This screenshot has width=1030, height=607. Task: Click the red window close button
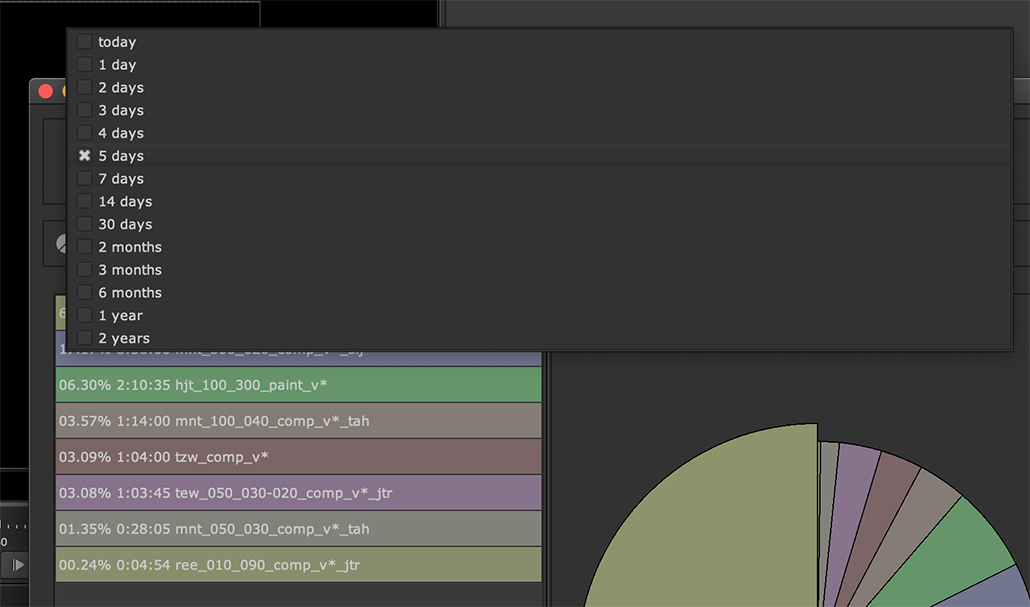45,91
